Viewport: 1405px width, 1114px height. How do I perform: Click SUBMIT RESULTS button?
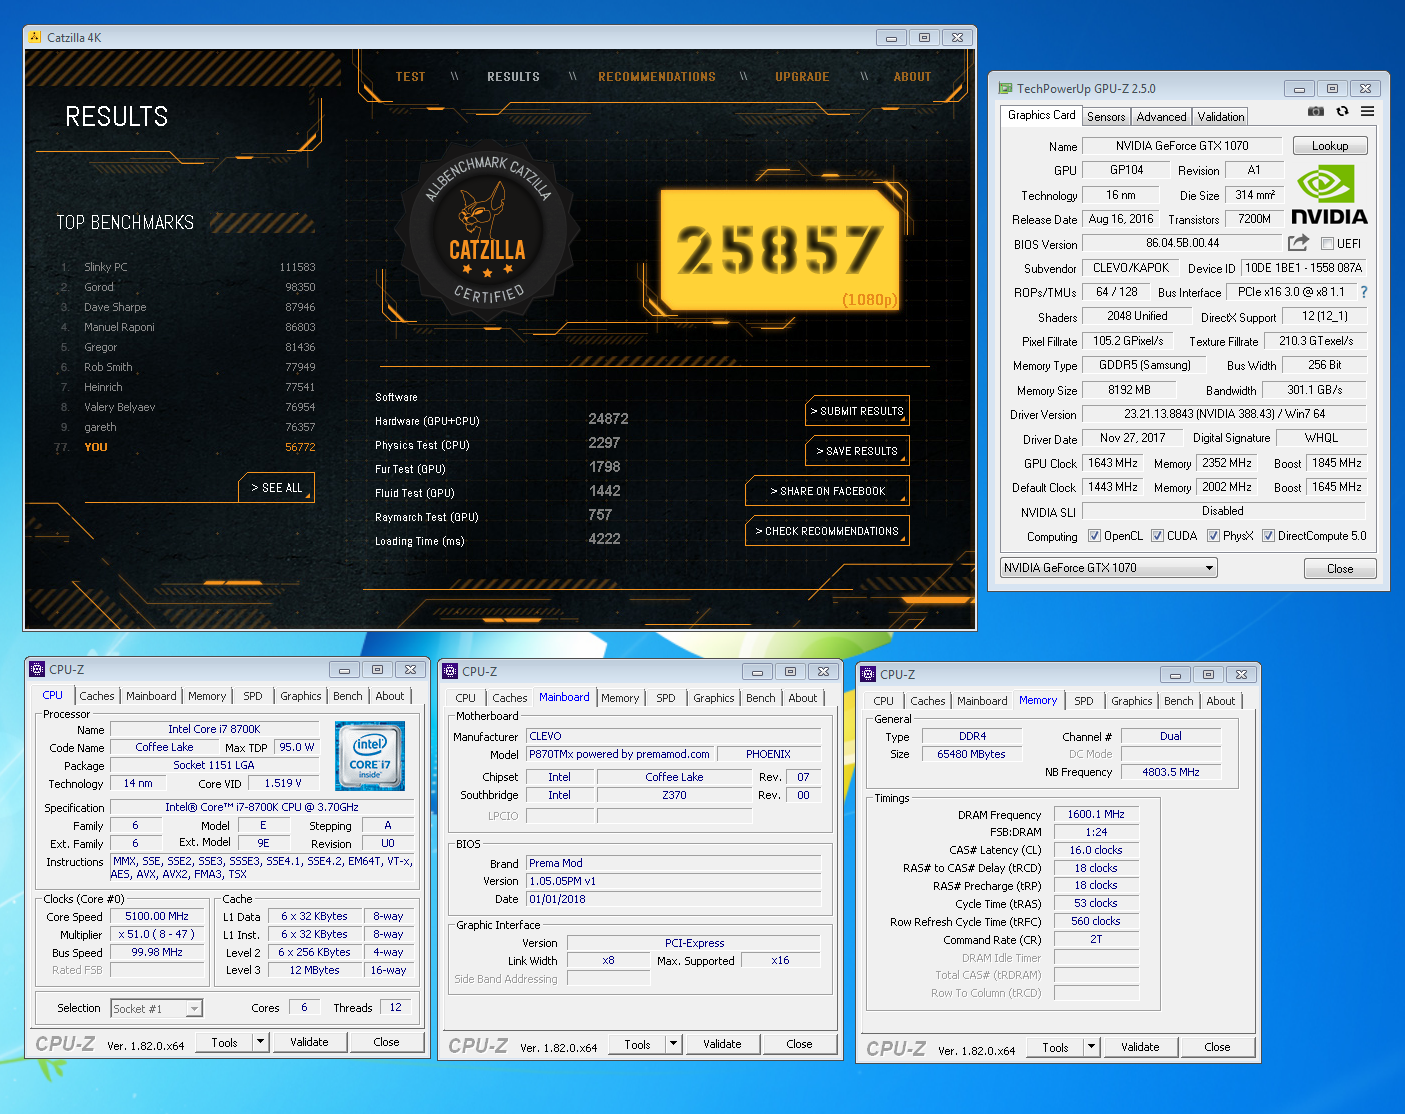pyautogui.click(x=857, y=411)
